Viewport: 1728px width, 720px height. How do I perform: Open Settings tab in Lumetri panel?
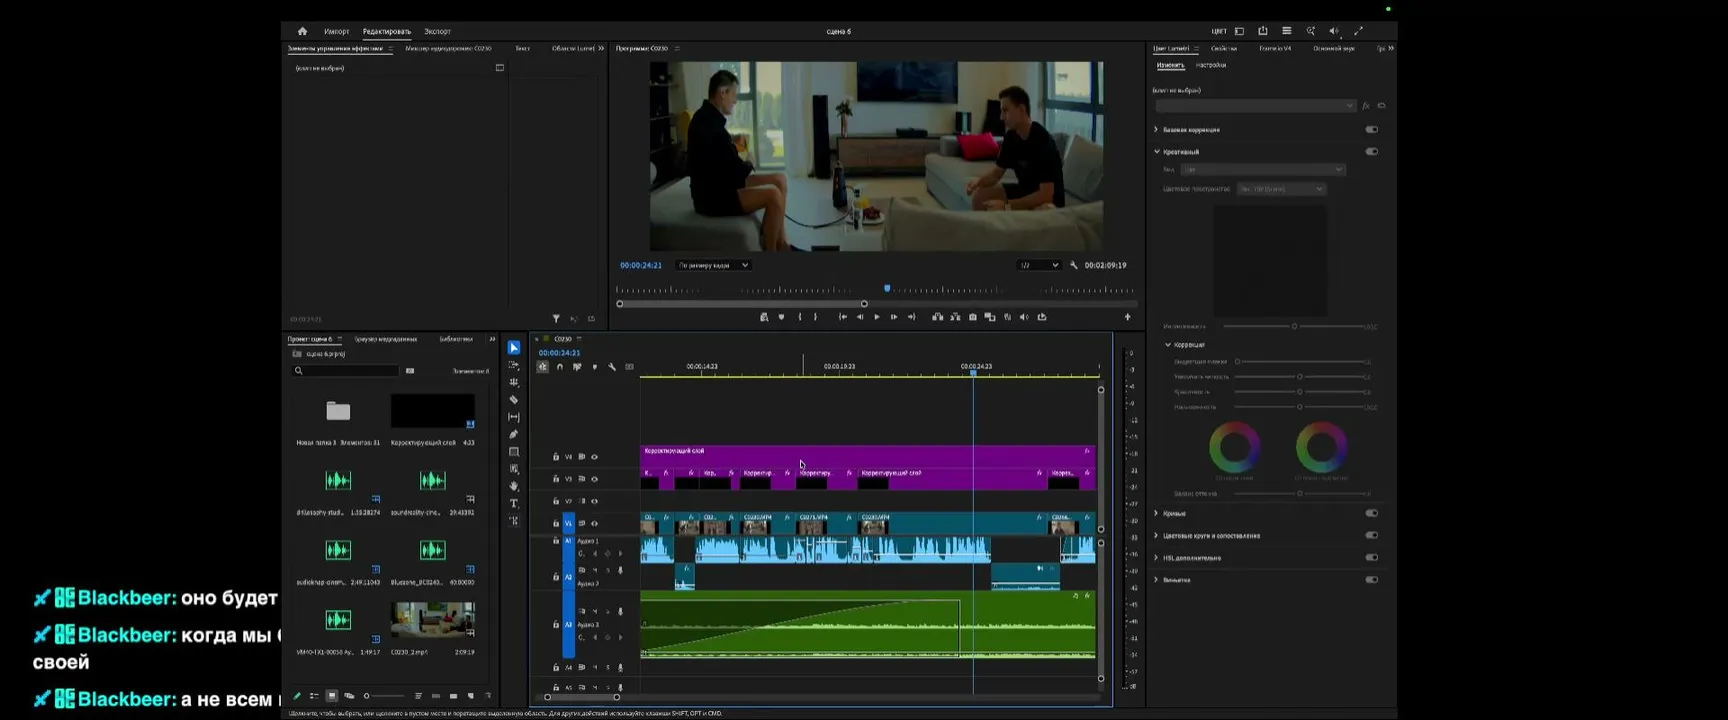click(x=1211, y=65)
